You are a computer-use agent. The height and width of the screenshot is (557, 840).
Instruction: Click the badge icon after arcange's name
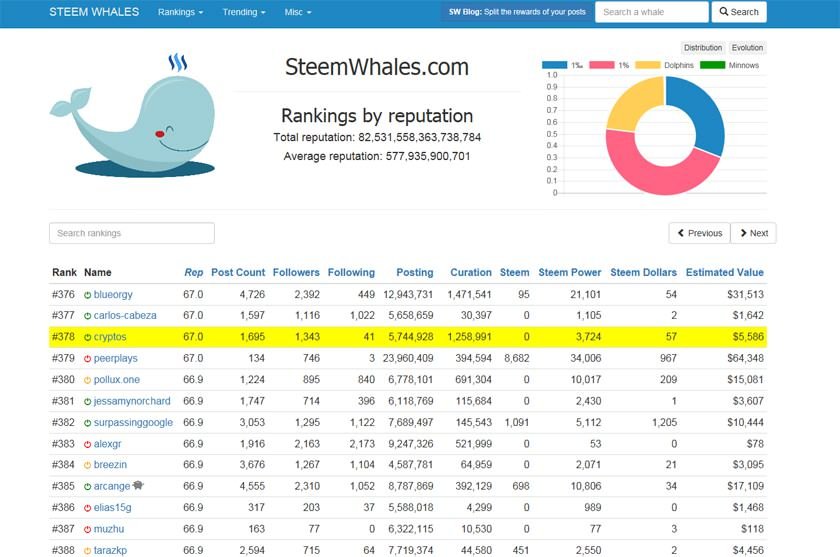138,485
